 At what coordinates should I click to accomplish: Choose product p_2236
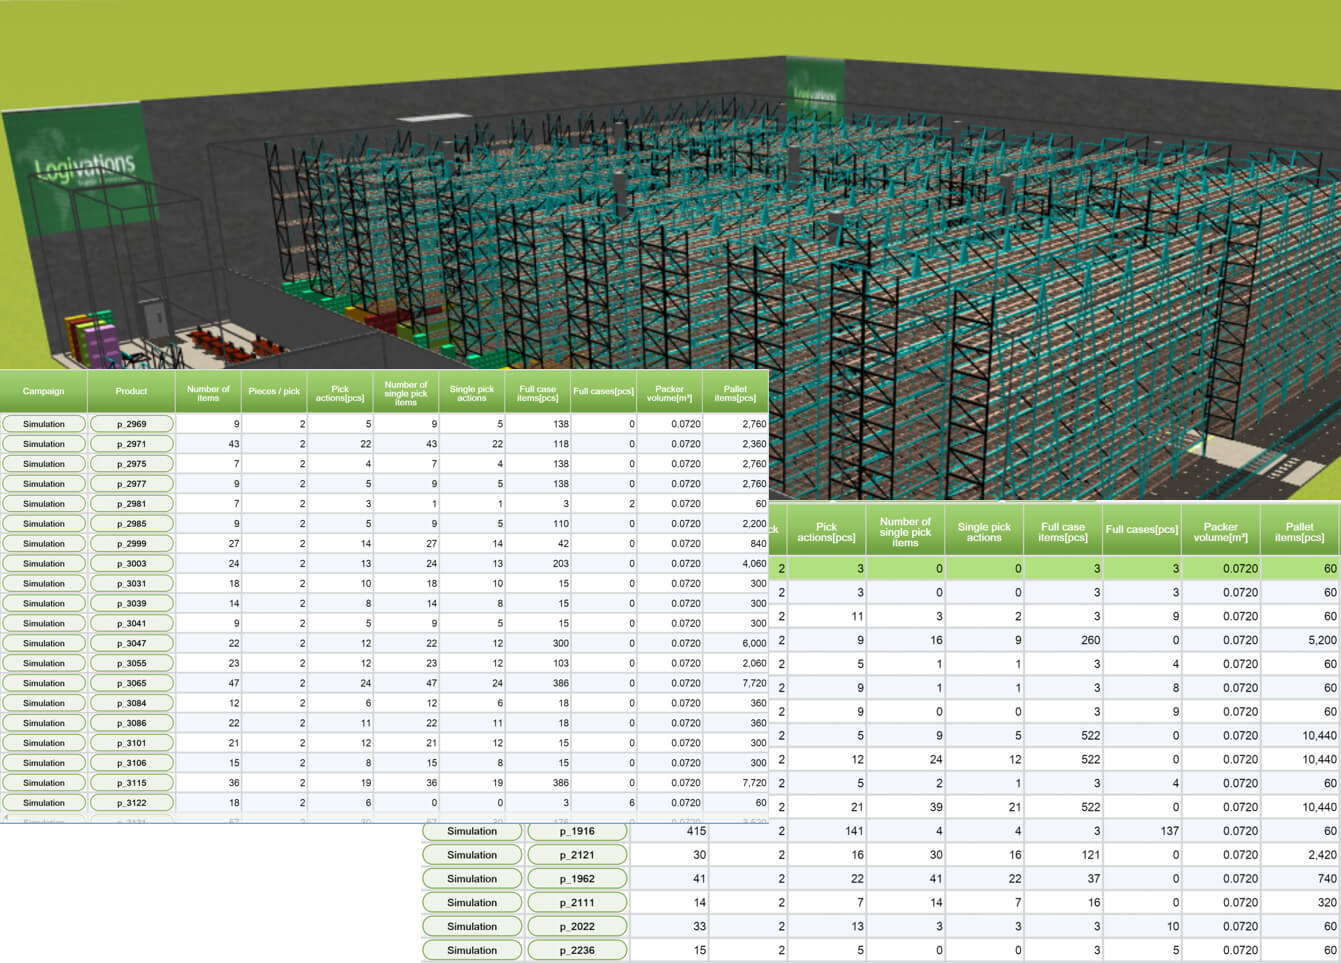click(x=577, y=951)
